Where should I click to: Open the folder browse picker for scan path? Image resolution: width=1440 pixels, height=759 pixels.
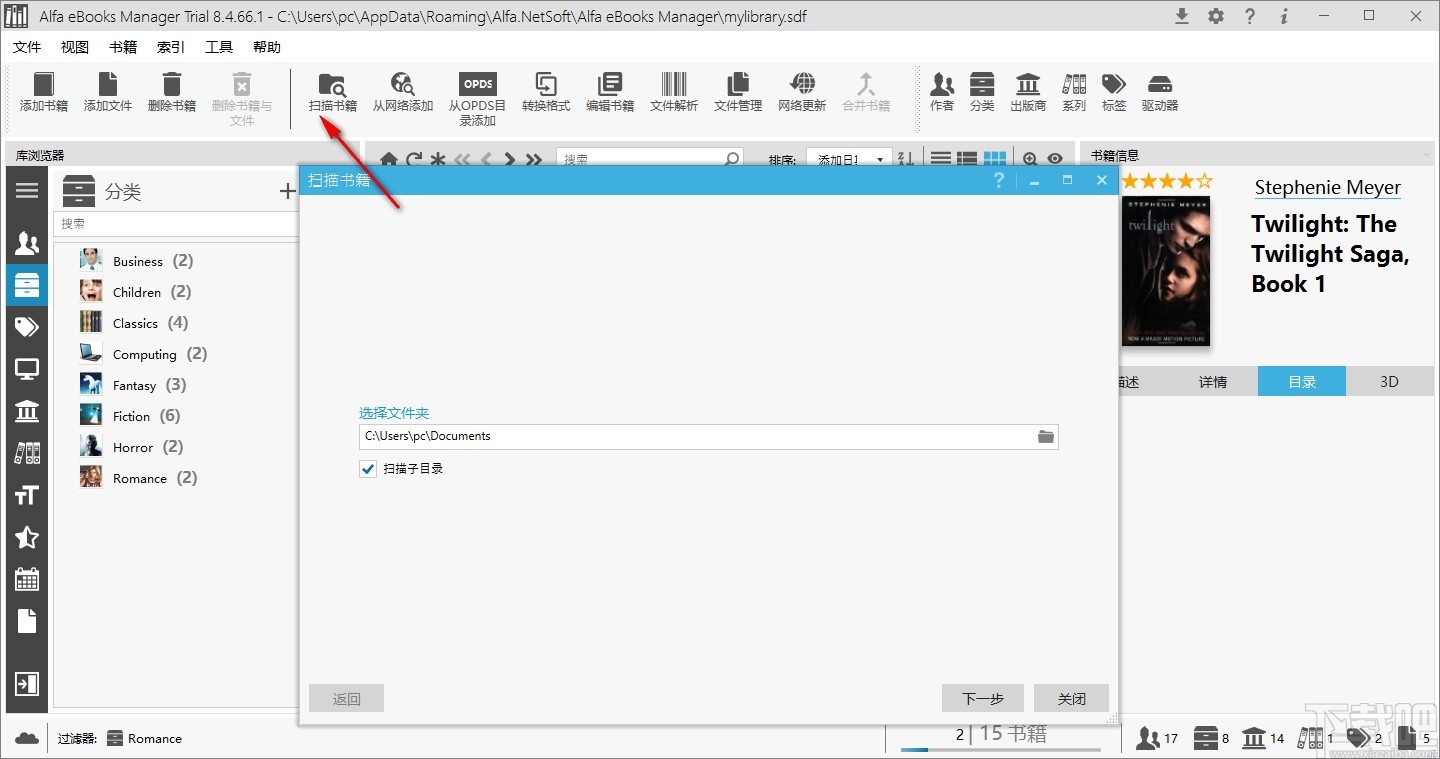tap(1045, 436)
